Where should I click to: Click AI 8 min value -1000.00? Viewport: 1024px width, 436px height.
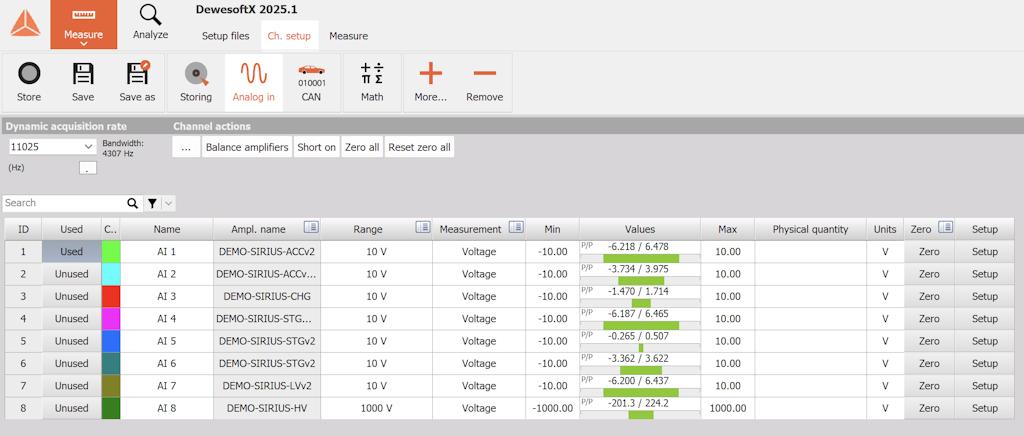click(x=552, y=408)
